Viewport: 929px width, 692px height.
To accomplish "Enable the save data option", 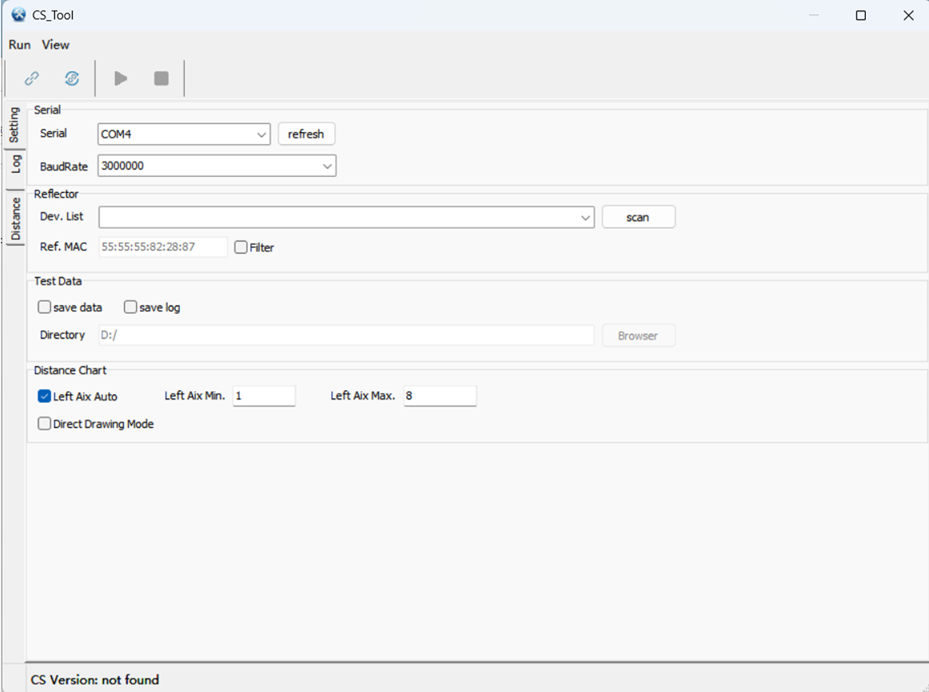I will coord(44,307).
